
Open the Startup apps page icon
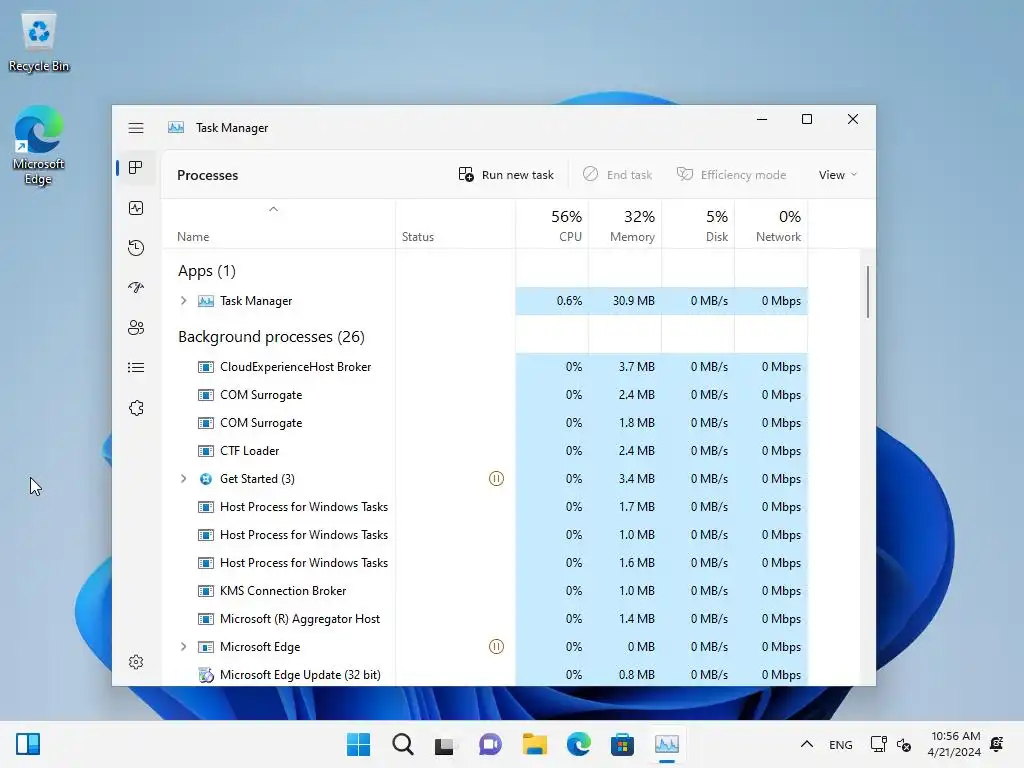[x=136, y=287]
